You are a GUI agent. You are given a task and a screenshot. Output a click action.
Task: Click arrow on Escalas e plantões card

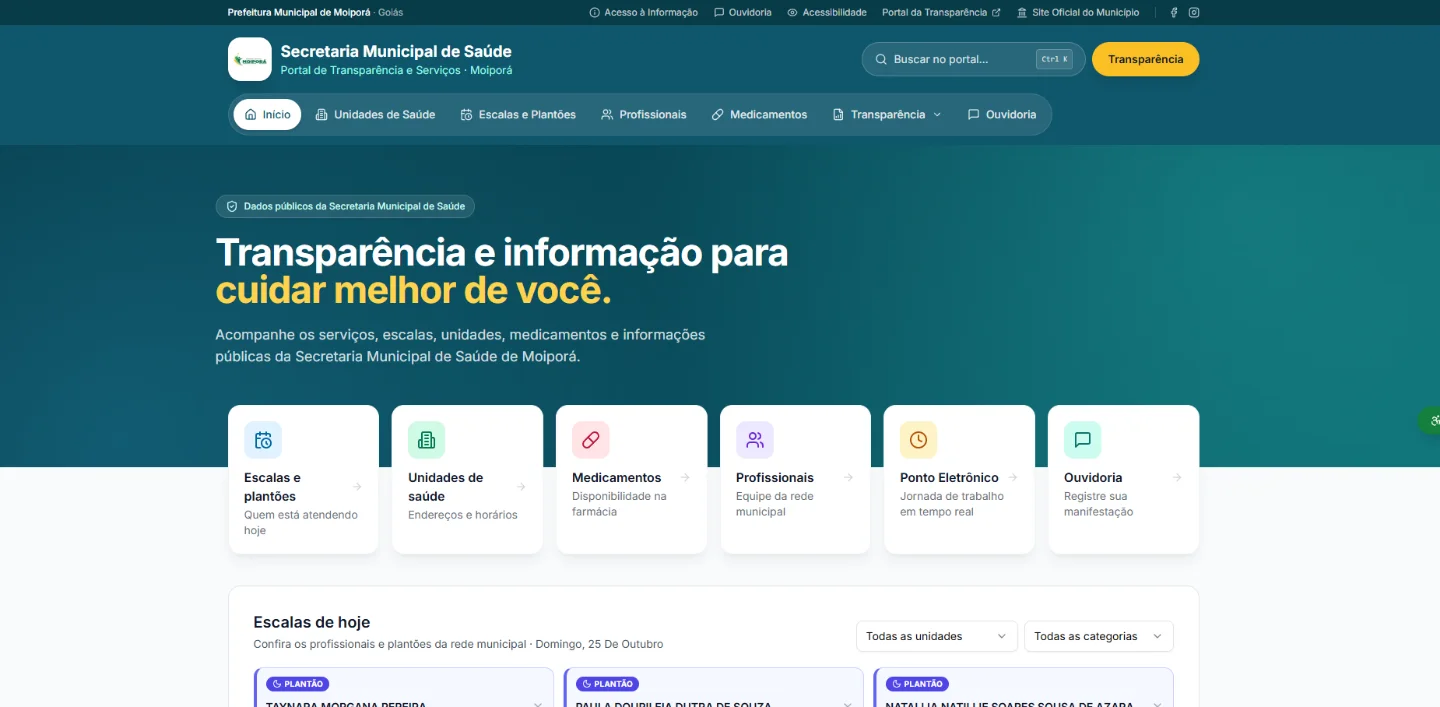[357, 487]
